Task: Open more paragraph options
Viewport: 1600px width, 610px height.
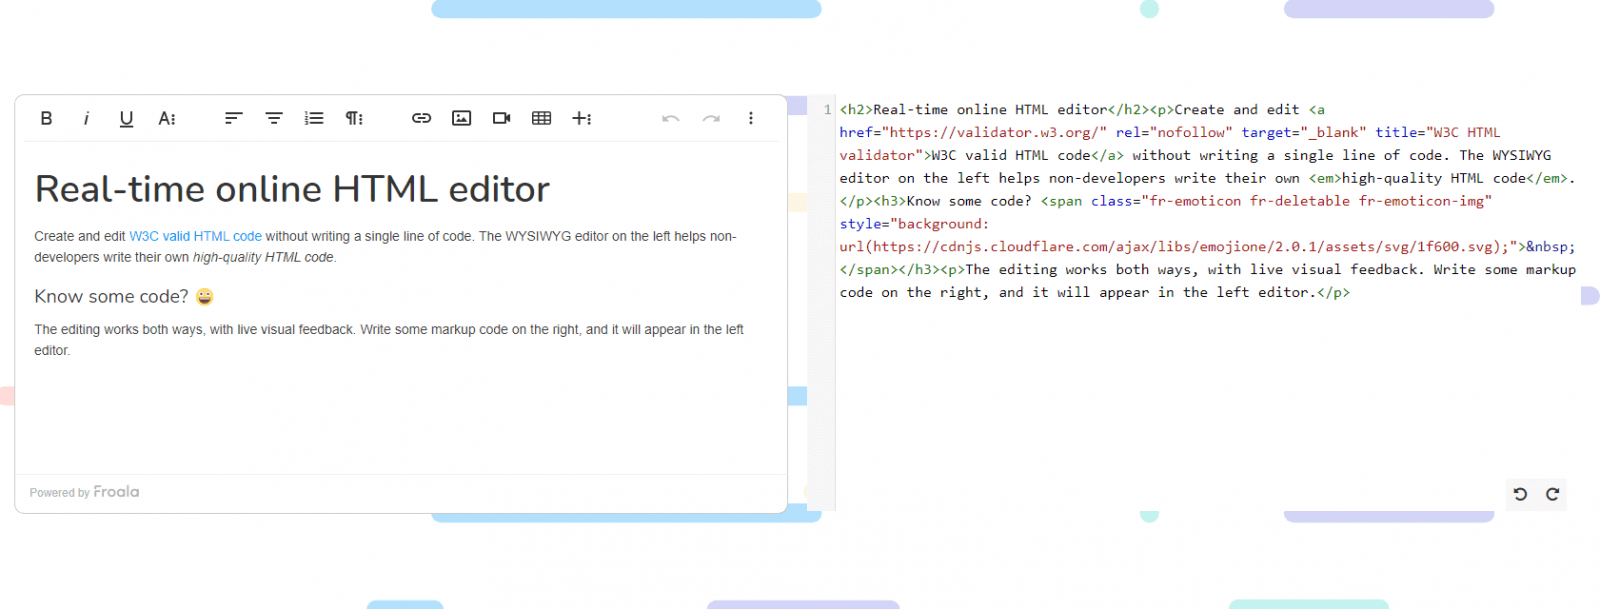Action: click(x=354, y=118)
